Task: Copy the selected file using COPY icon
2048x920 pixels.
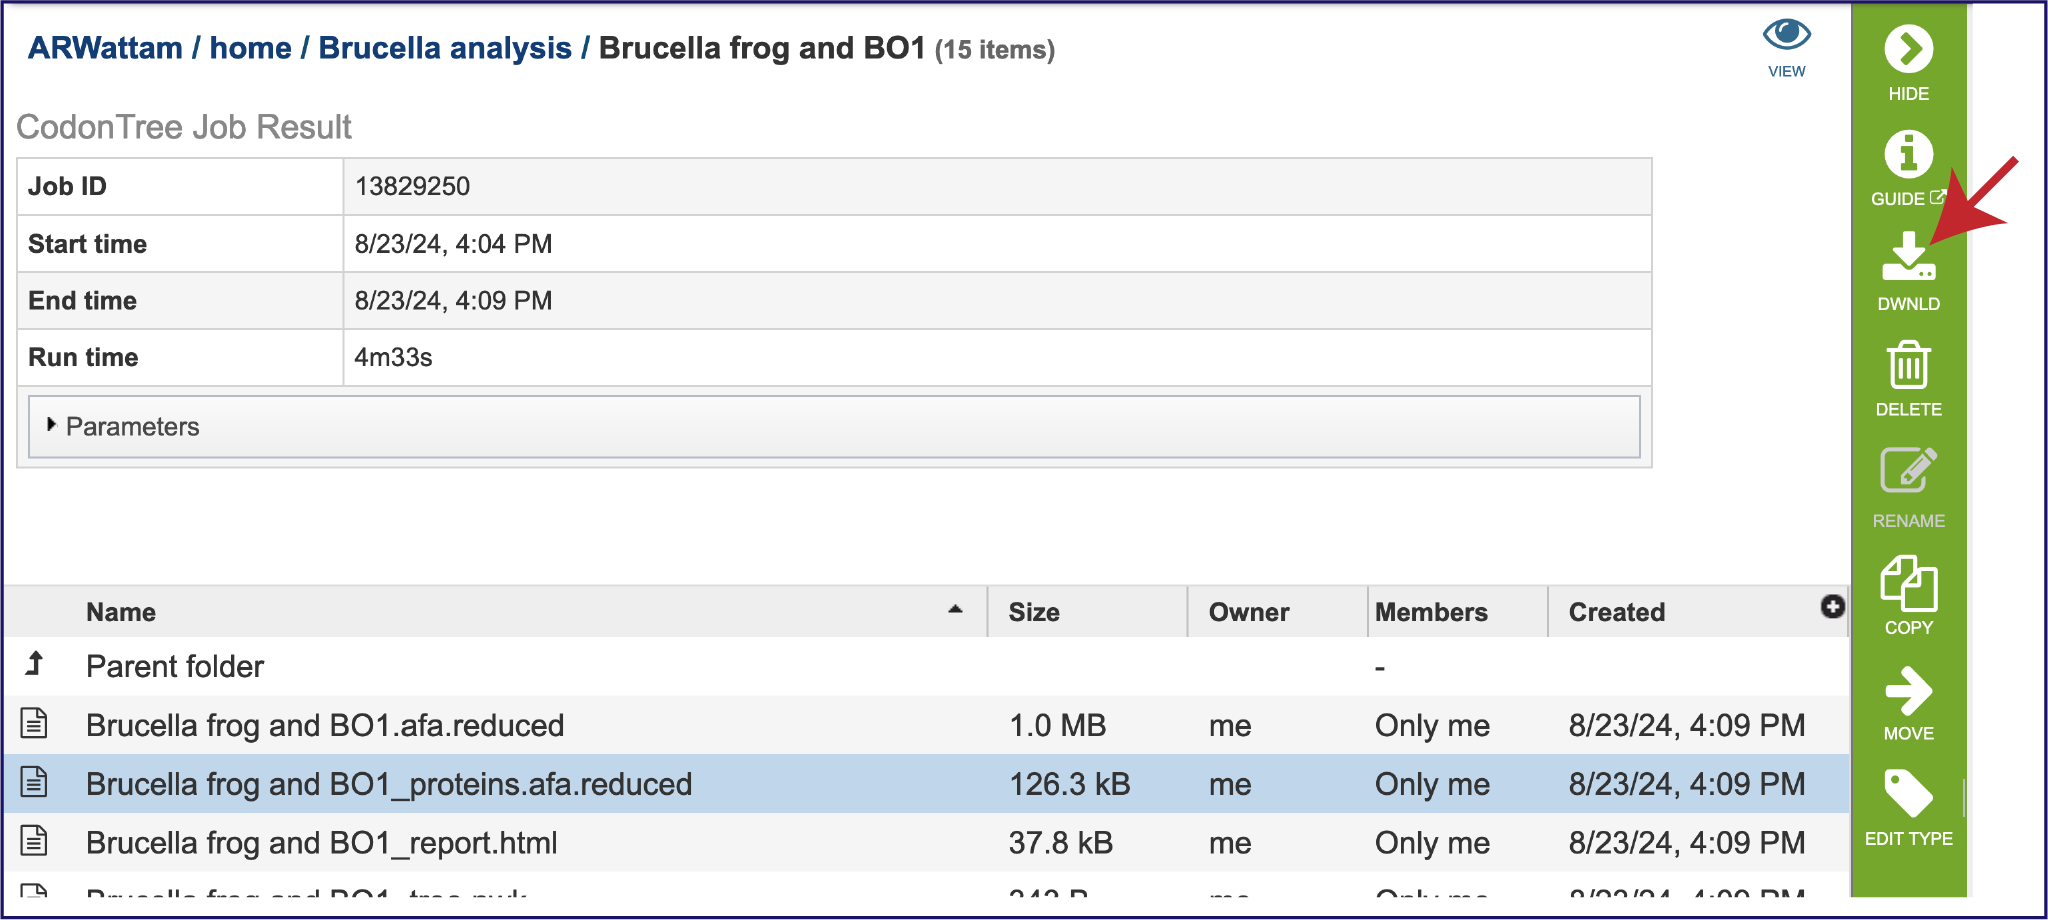Action: [1908, 584]
